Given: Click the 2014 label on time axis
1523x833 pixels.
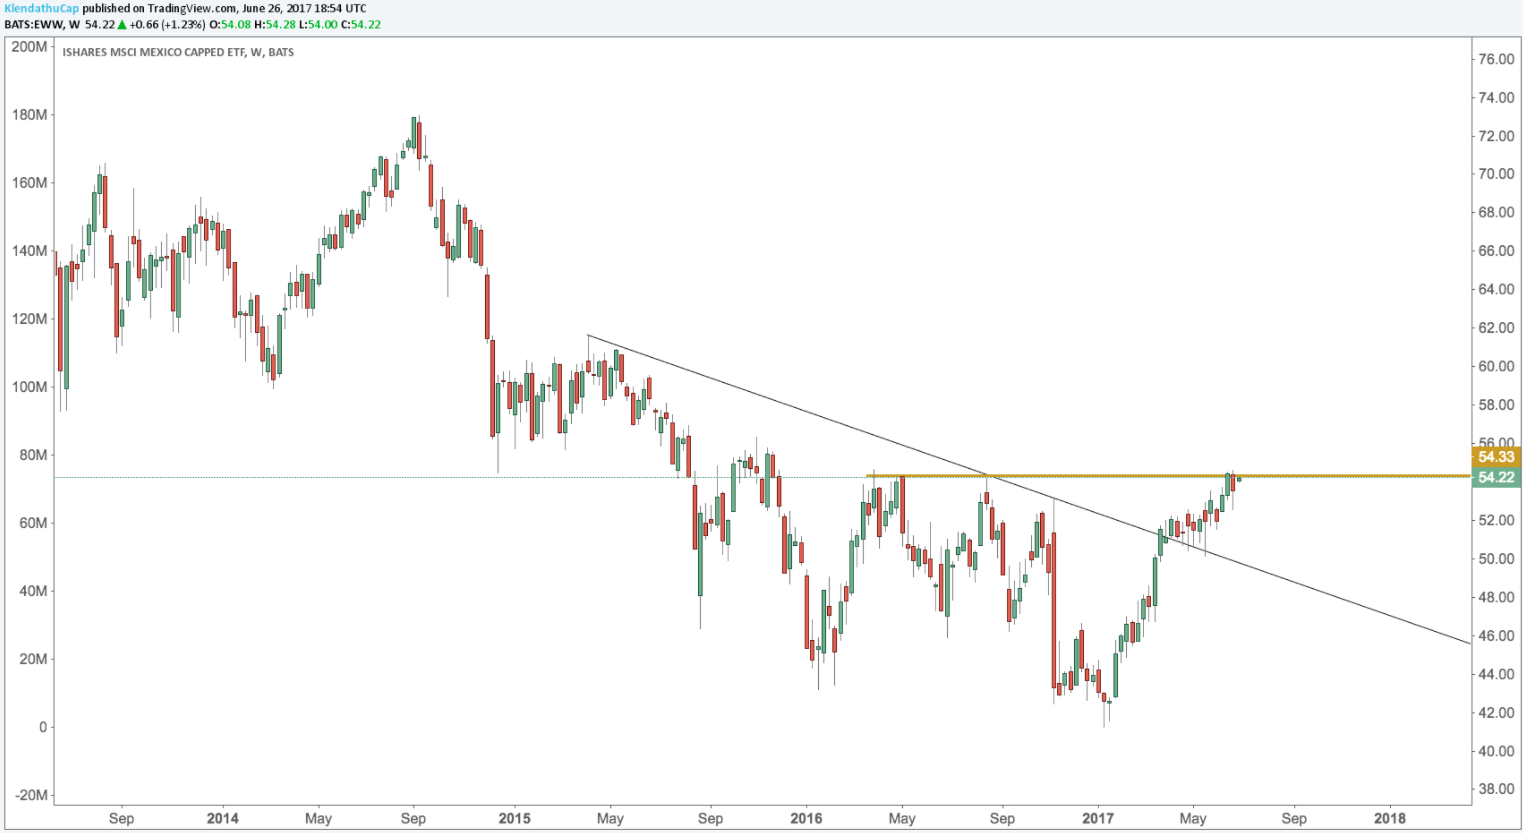Looking at the screenshot, I should point(222,818).
